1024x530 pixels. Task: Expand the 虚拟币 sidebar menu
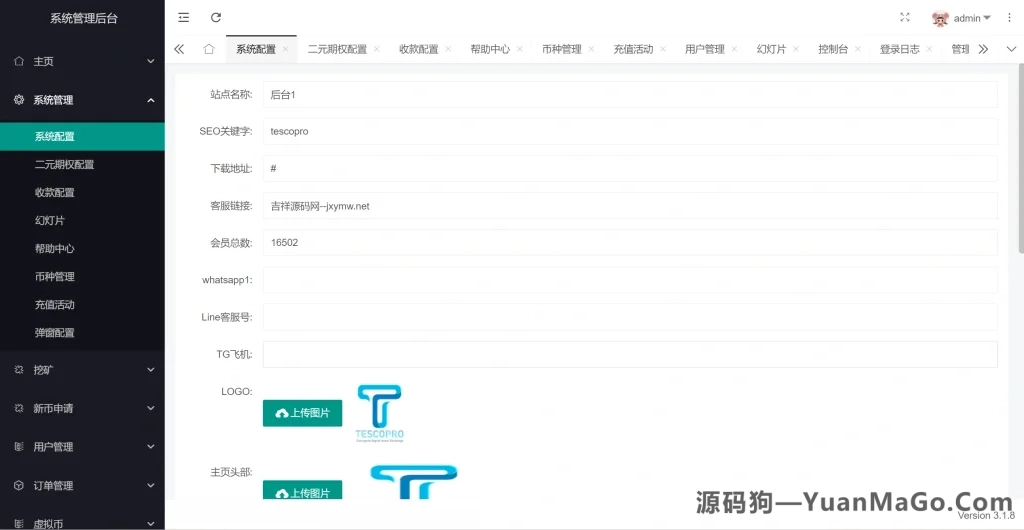tap(82, 522)
